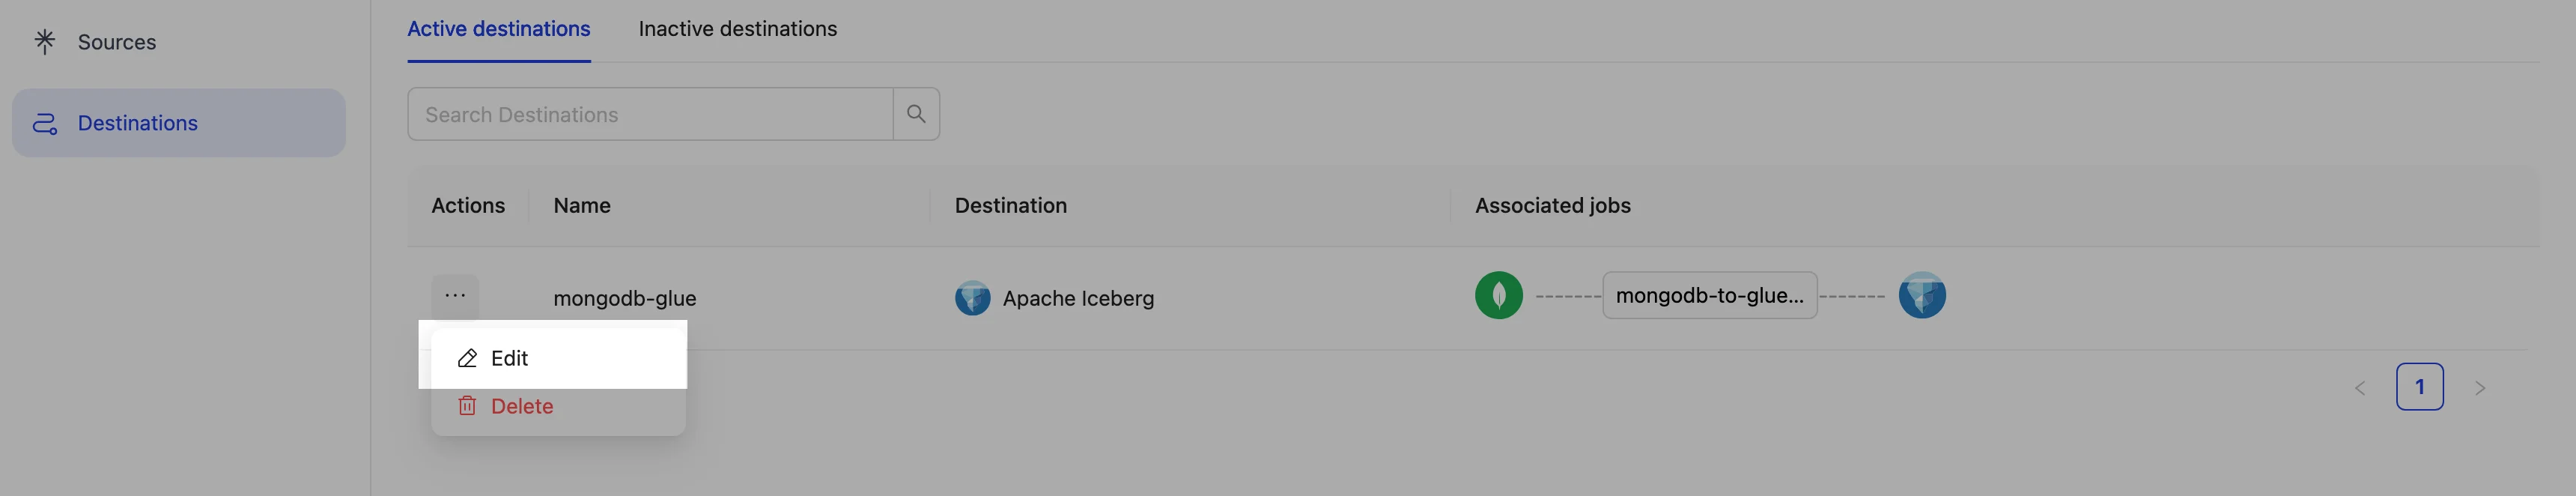This screenshot has height=496, width=2576.
Task: Click Iceberg icon at end of job pipeline
Action: 1921,296
